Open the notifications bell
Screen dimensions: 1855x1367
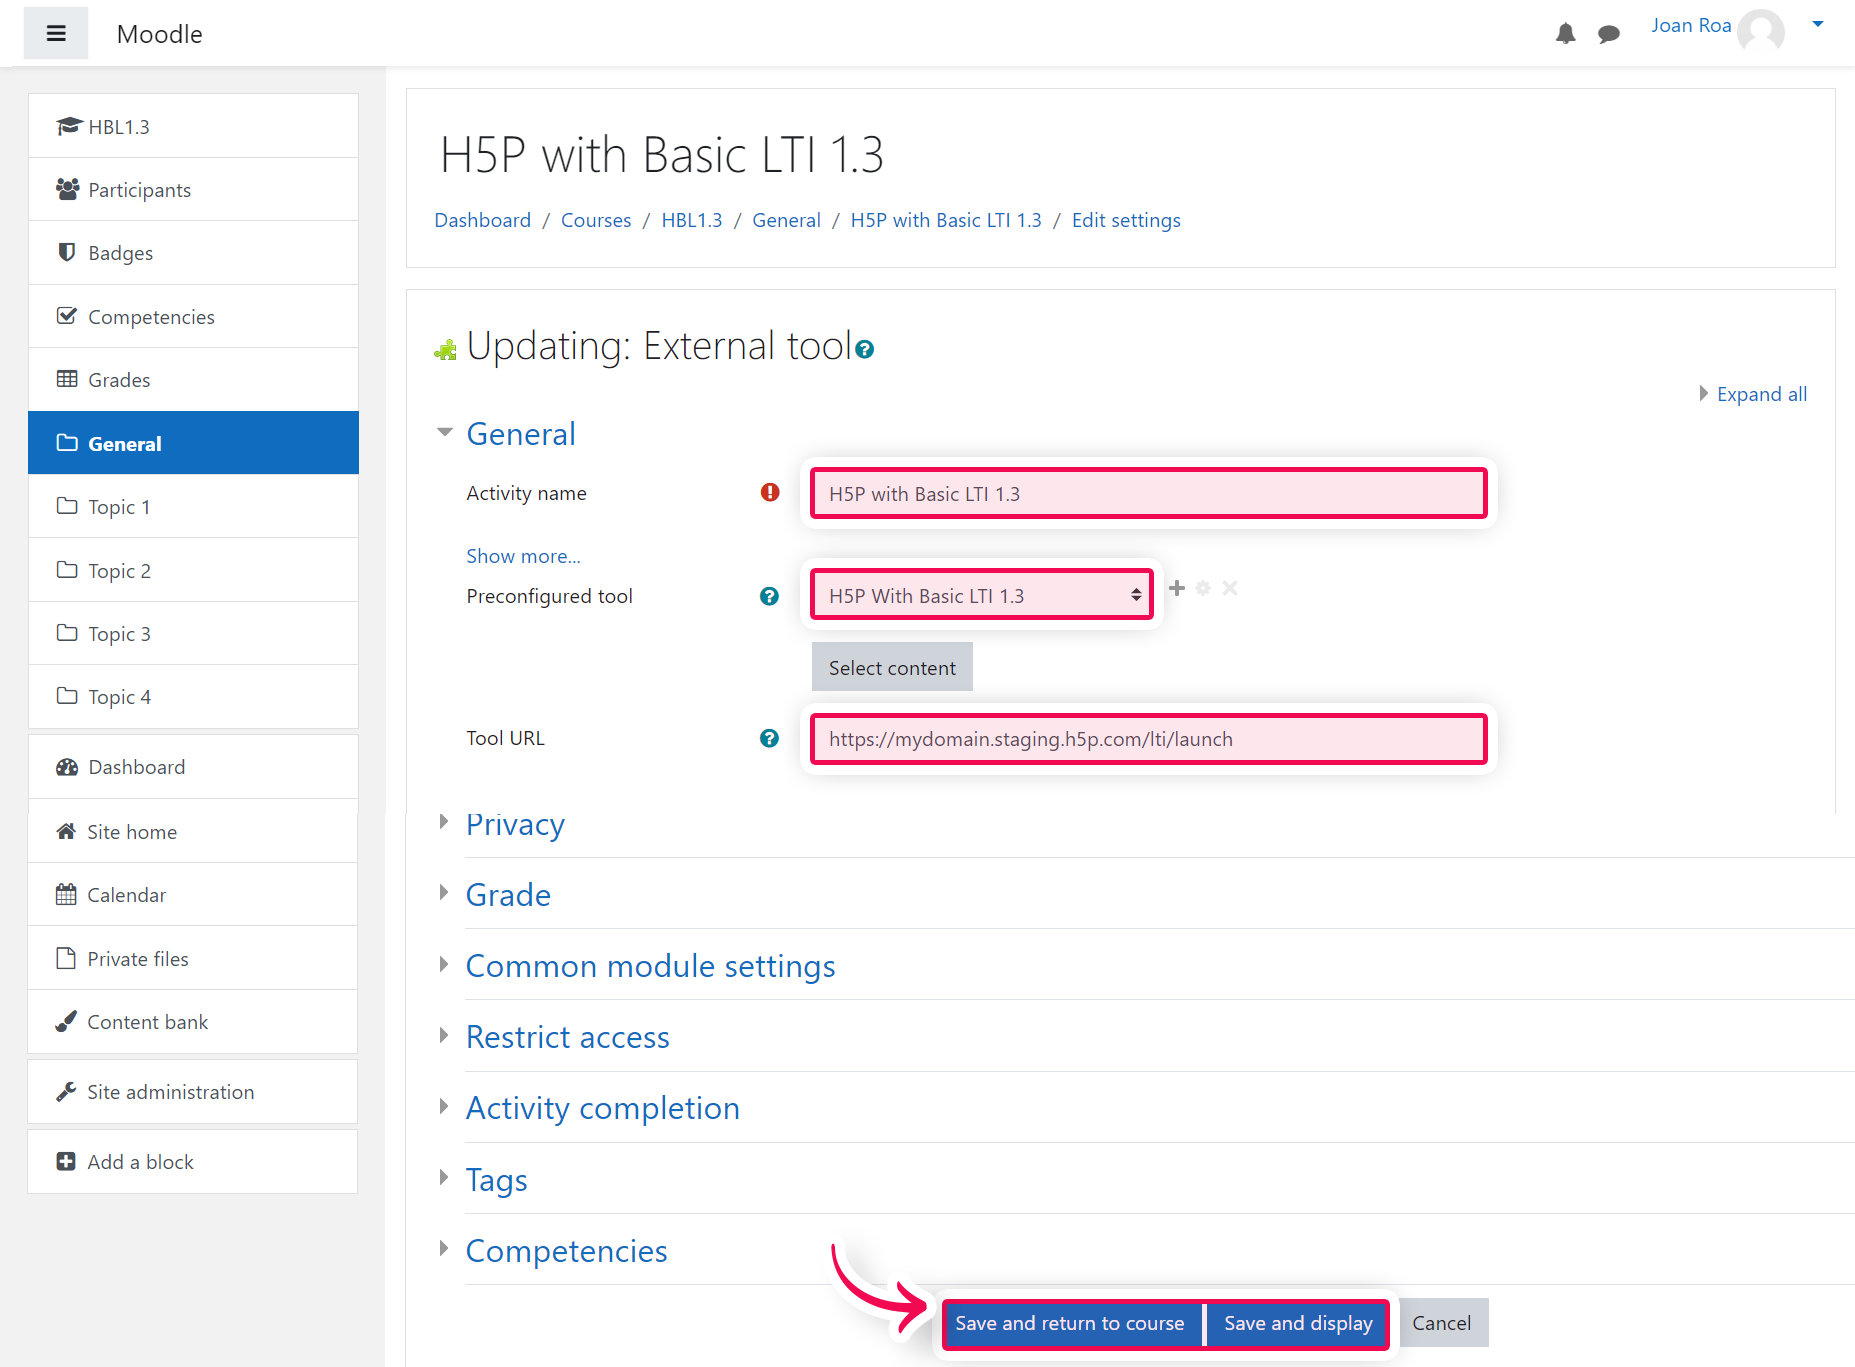(x=1565, y=34)
